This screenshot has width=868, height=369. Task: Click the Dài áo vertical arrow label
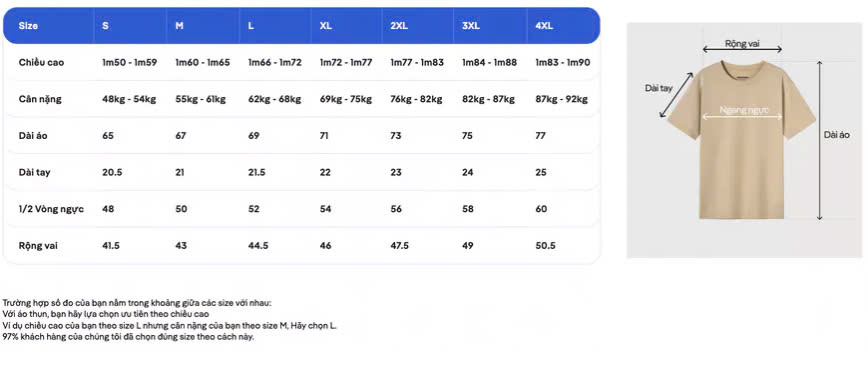836,134
